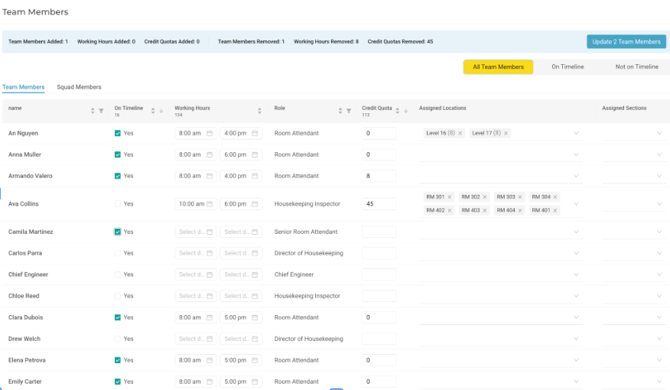The image size is (670, 390).
Task: Select the name "Emily Carter"
Action: 25,381
